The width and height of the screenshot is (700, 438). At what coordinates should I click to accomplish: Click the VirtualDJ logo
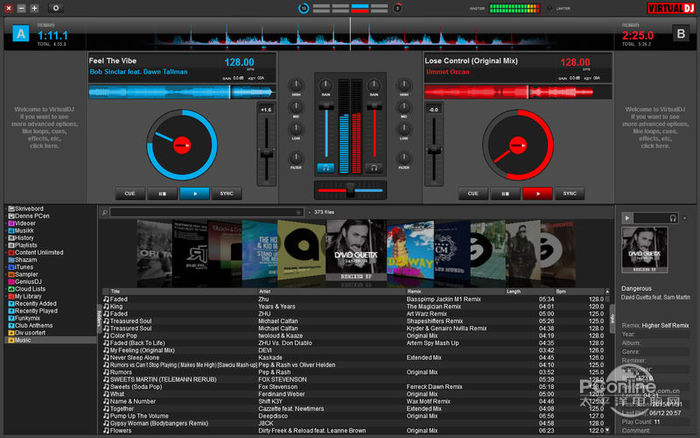pyautogui.click(x=671, y=8)
